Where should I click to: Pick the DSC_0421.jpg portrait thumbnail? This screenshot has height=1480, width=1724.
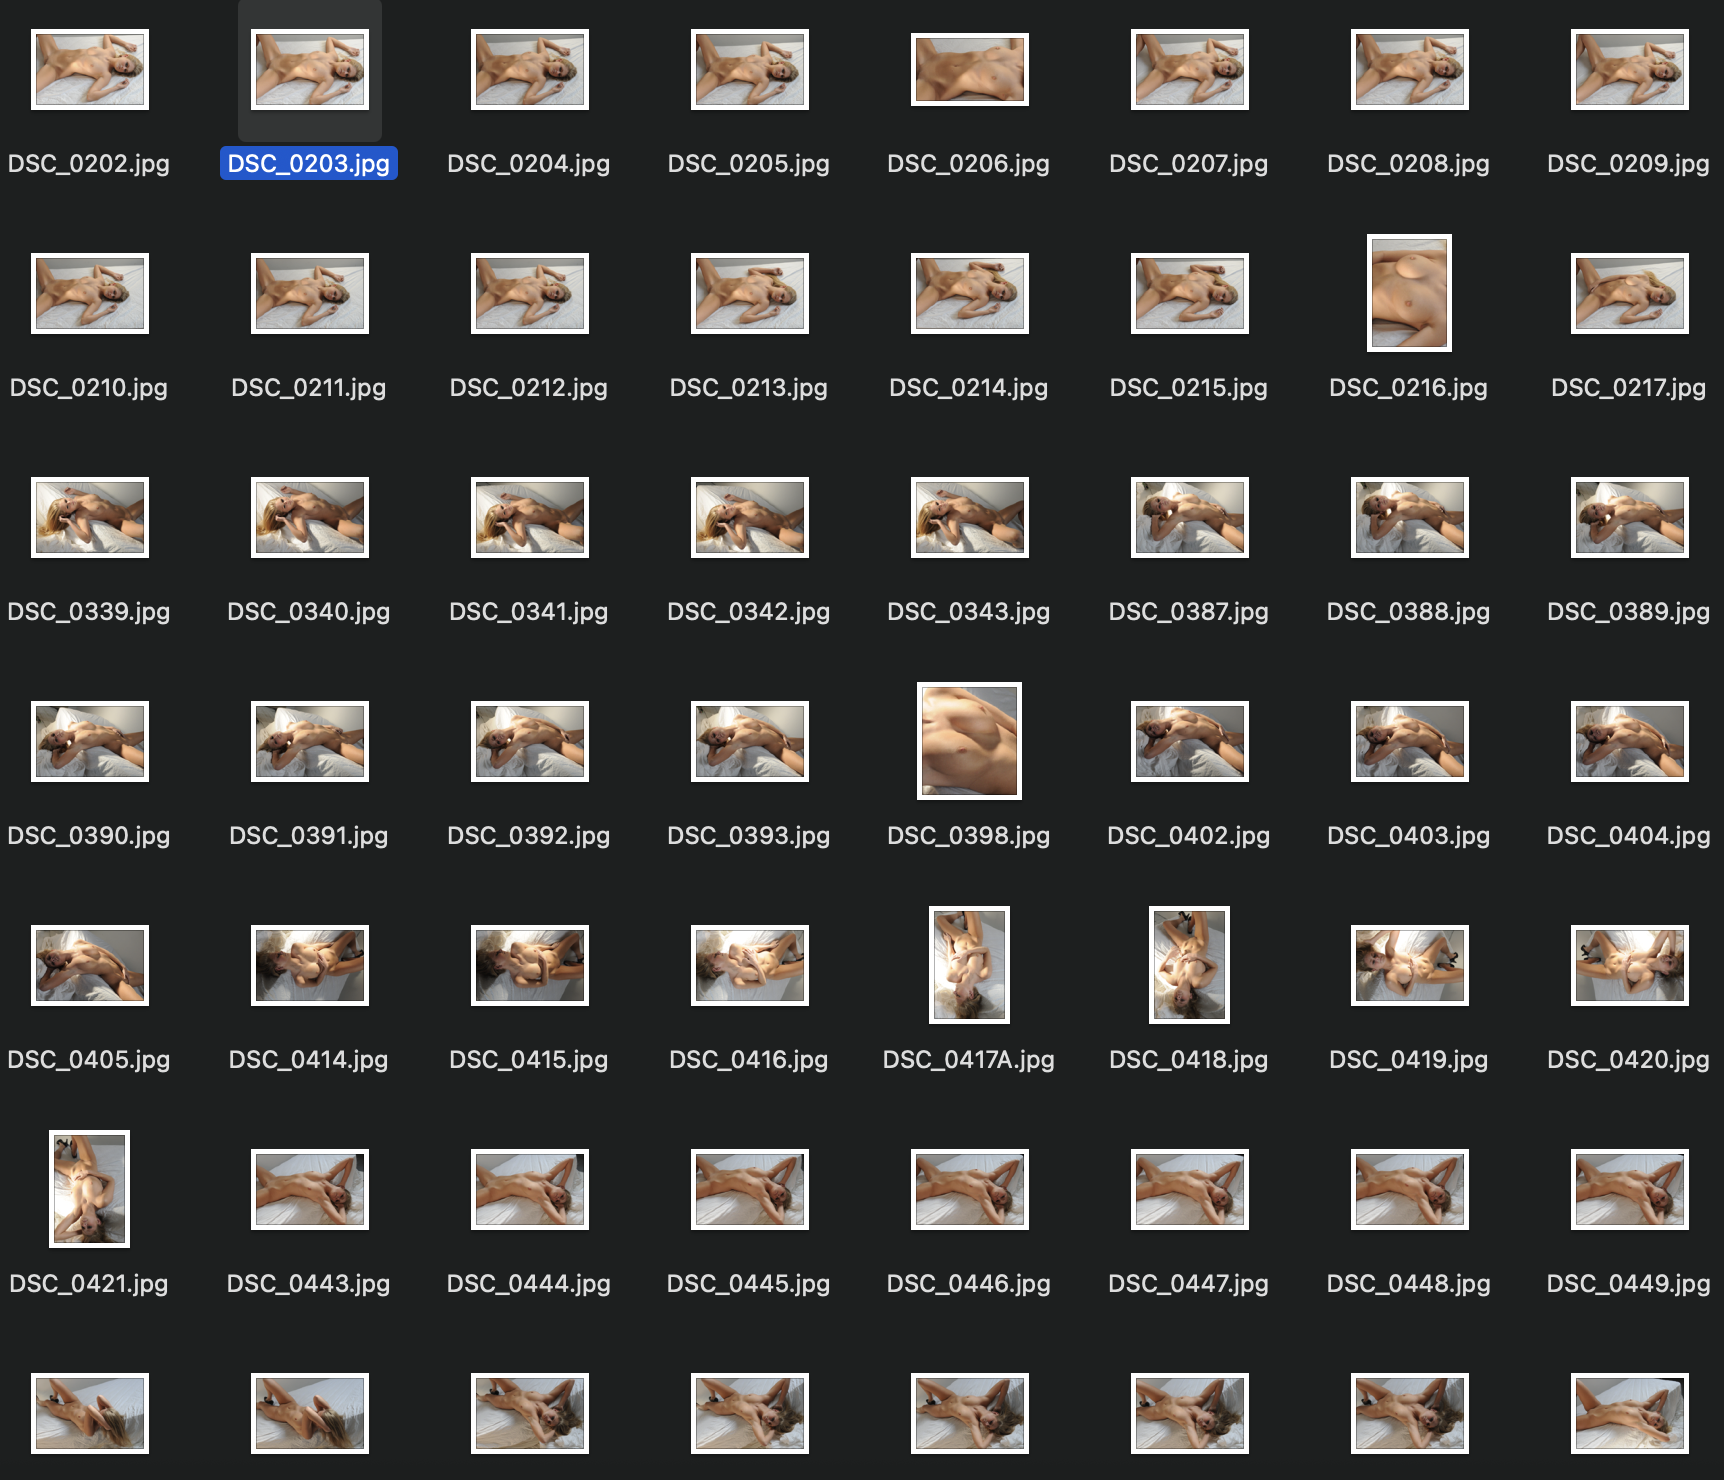tap(89, 1189)
